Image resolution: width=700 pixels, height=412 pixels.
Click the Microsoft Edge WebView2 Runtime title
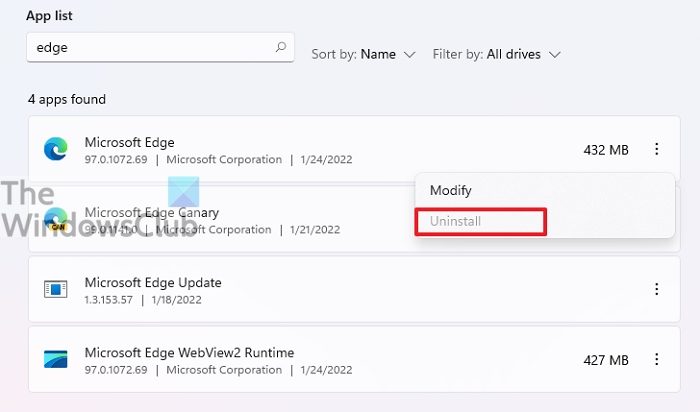[x=189, y=352]
